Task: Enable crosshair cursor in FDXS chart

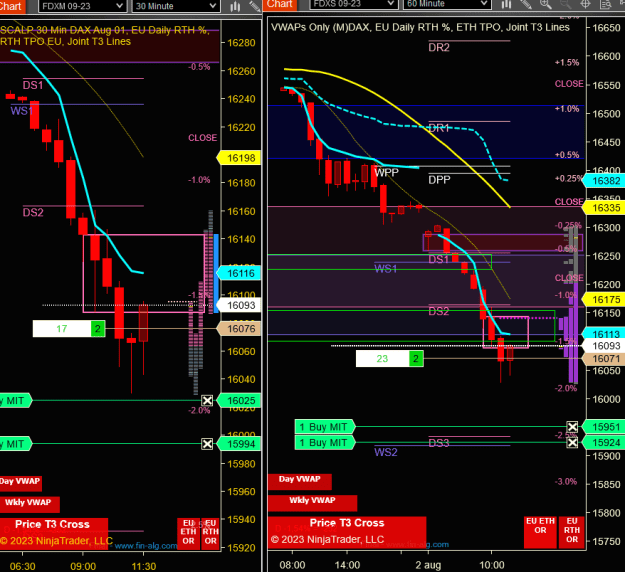Action: pos(585,4)
